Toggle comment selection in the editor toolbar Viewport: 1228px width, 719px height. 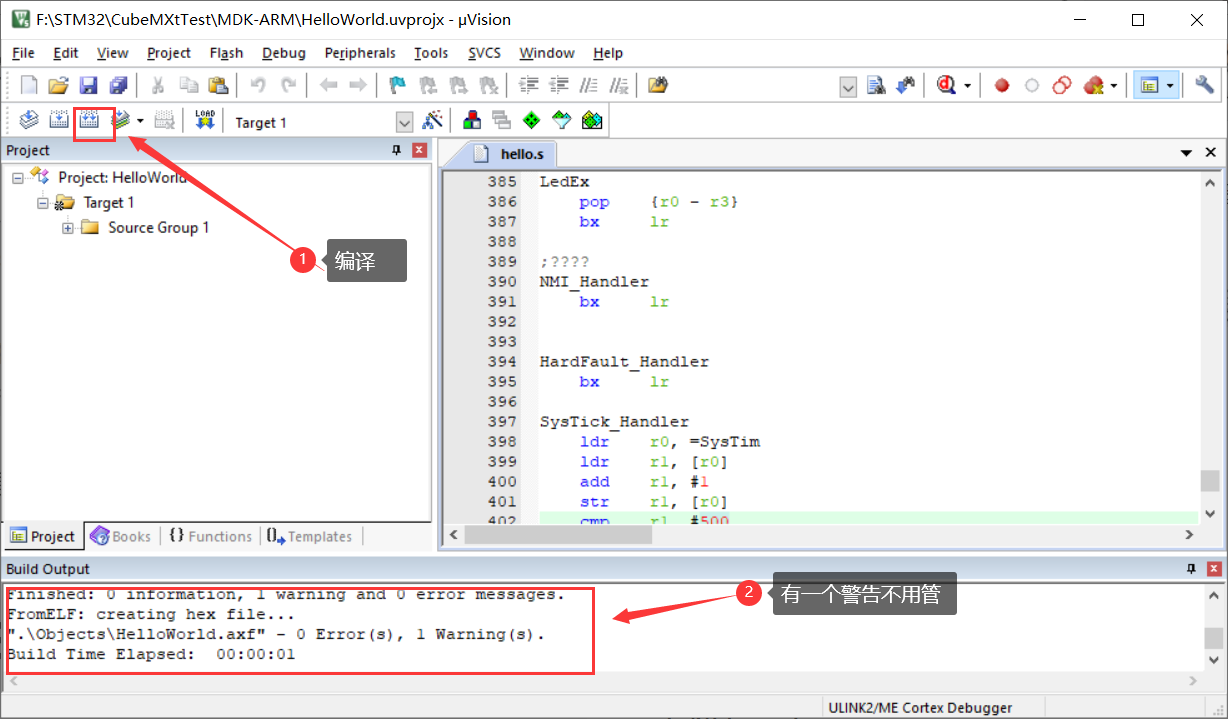coord(588,85)
